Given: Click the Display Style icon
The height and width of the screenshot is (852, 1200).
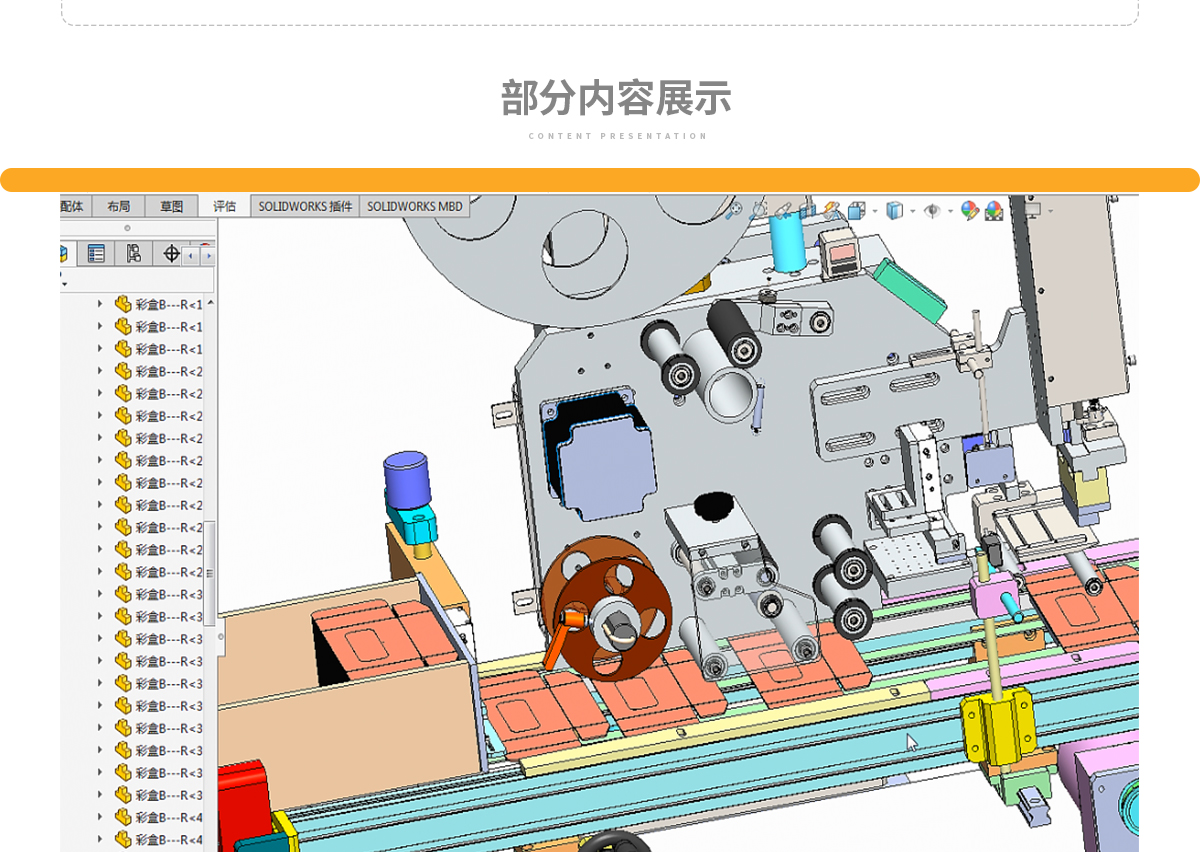Looking at the screenshot, I should point(895,210).
